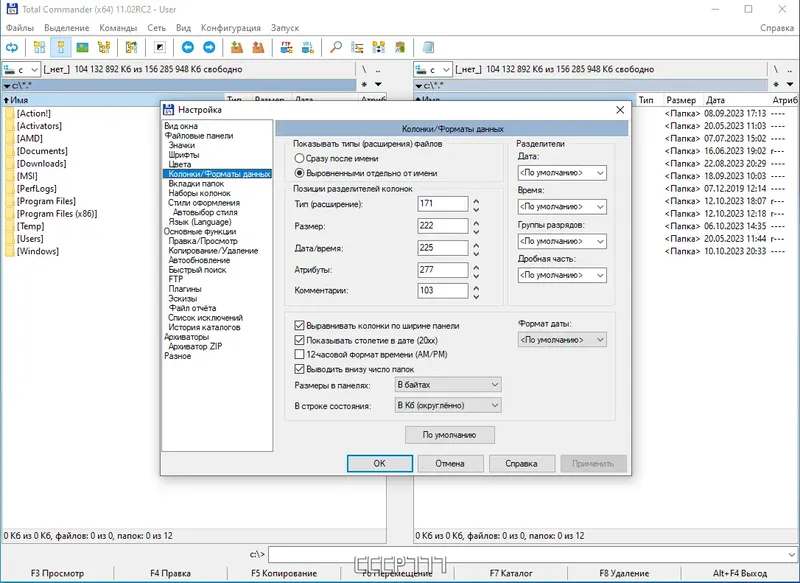The image size is (800, 583).
Task: Enable '12-часовой формат времени' checkbox
Action: (299, 354)
